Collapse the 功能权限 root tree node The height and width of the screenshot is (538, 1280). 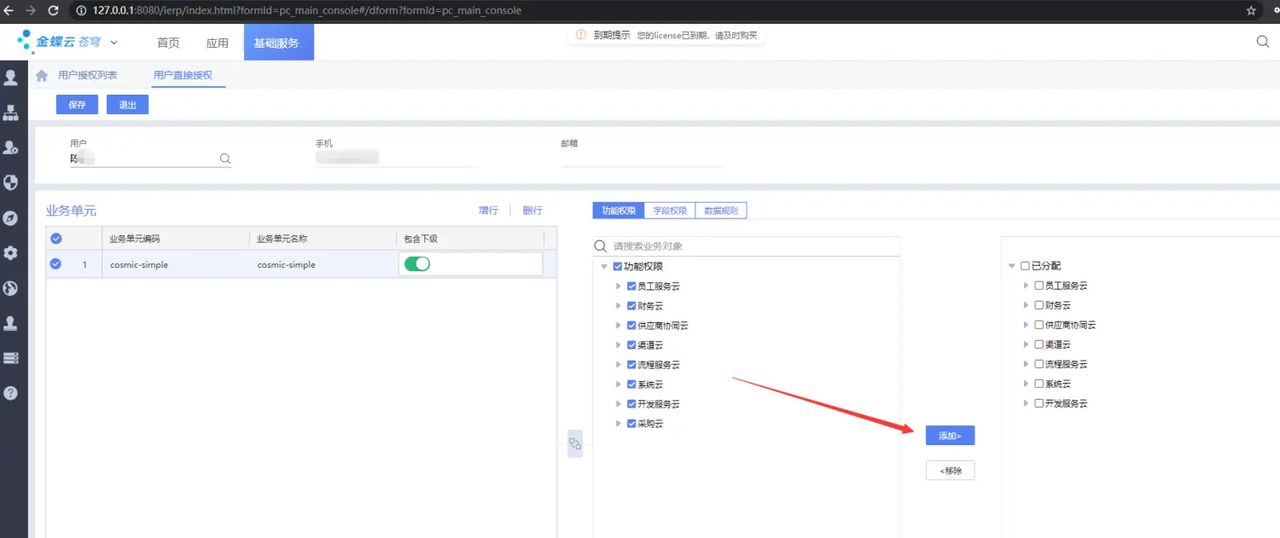(x=603, y=267)
